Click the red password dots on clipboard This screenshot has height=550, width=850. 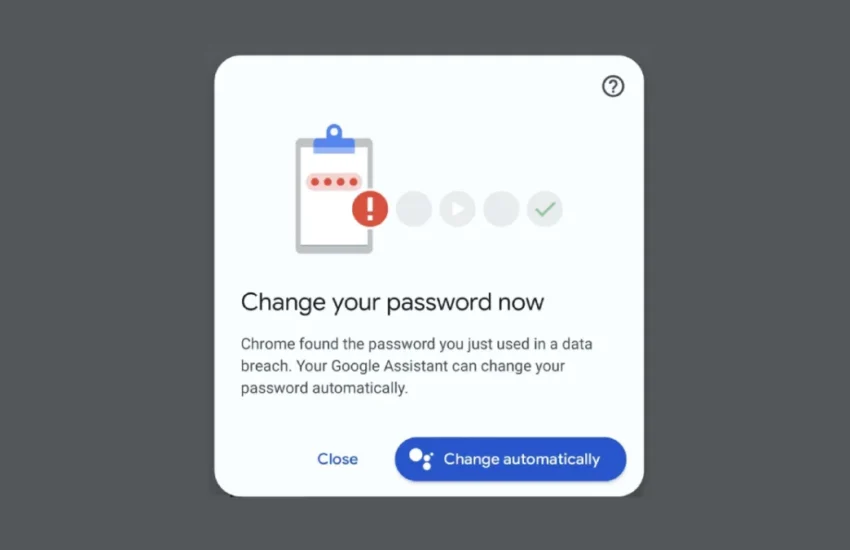point(334,182)
